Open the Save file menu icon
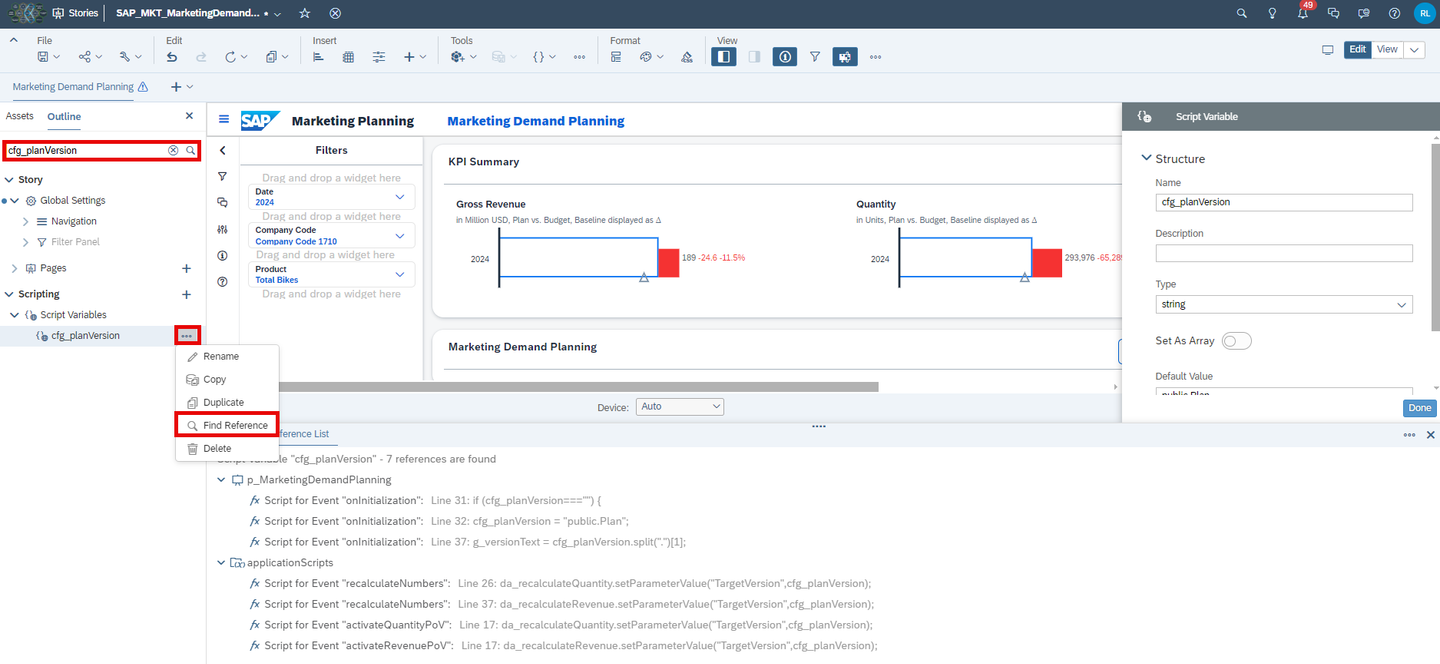 click(x=43, y=57)
